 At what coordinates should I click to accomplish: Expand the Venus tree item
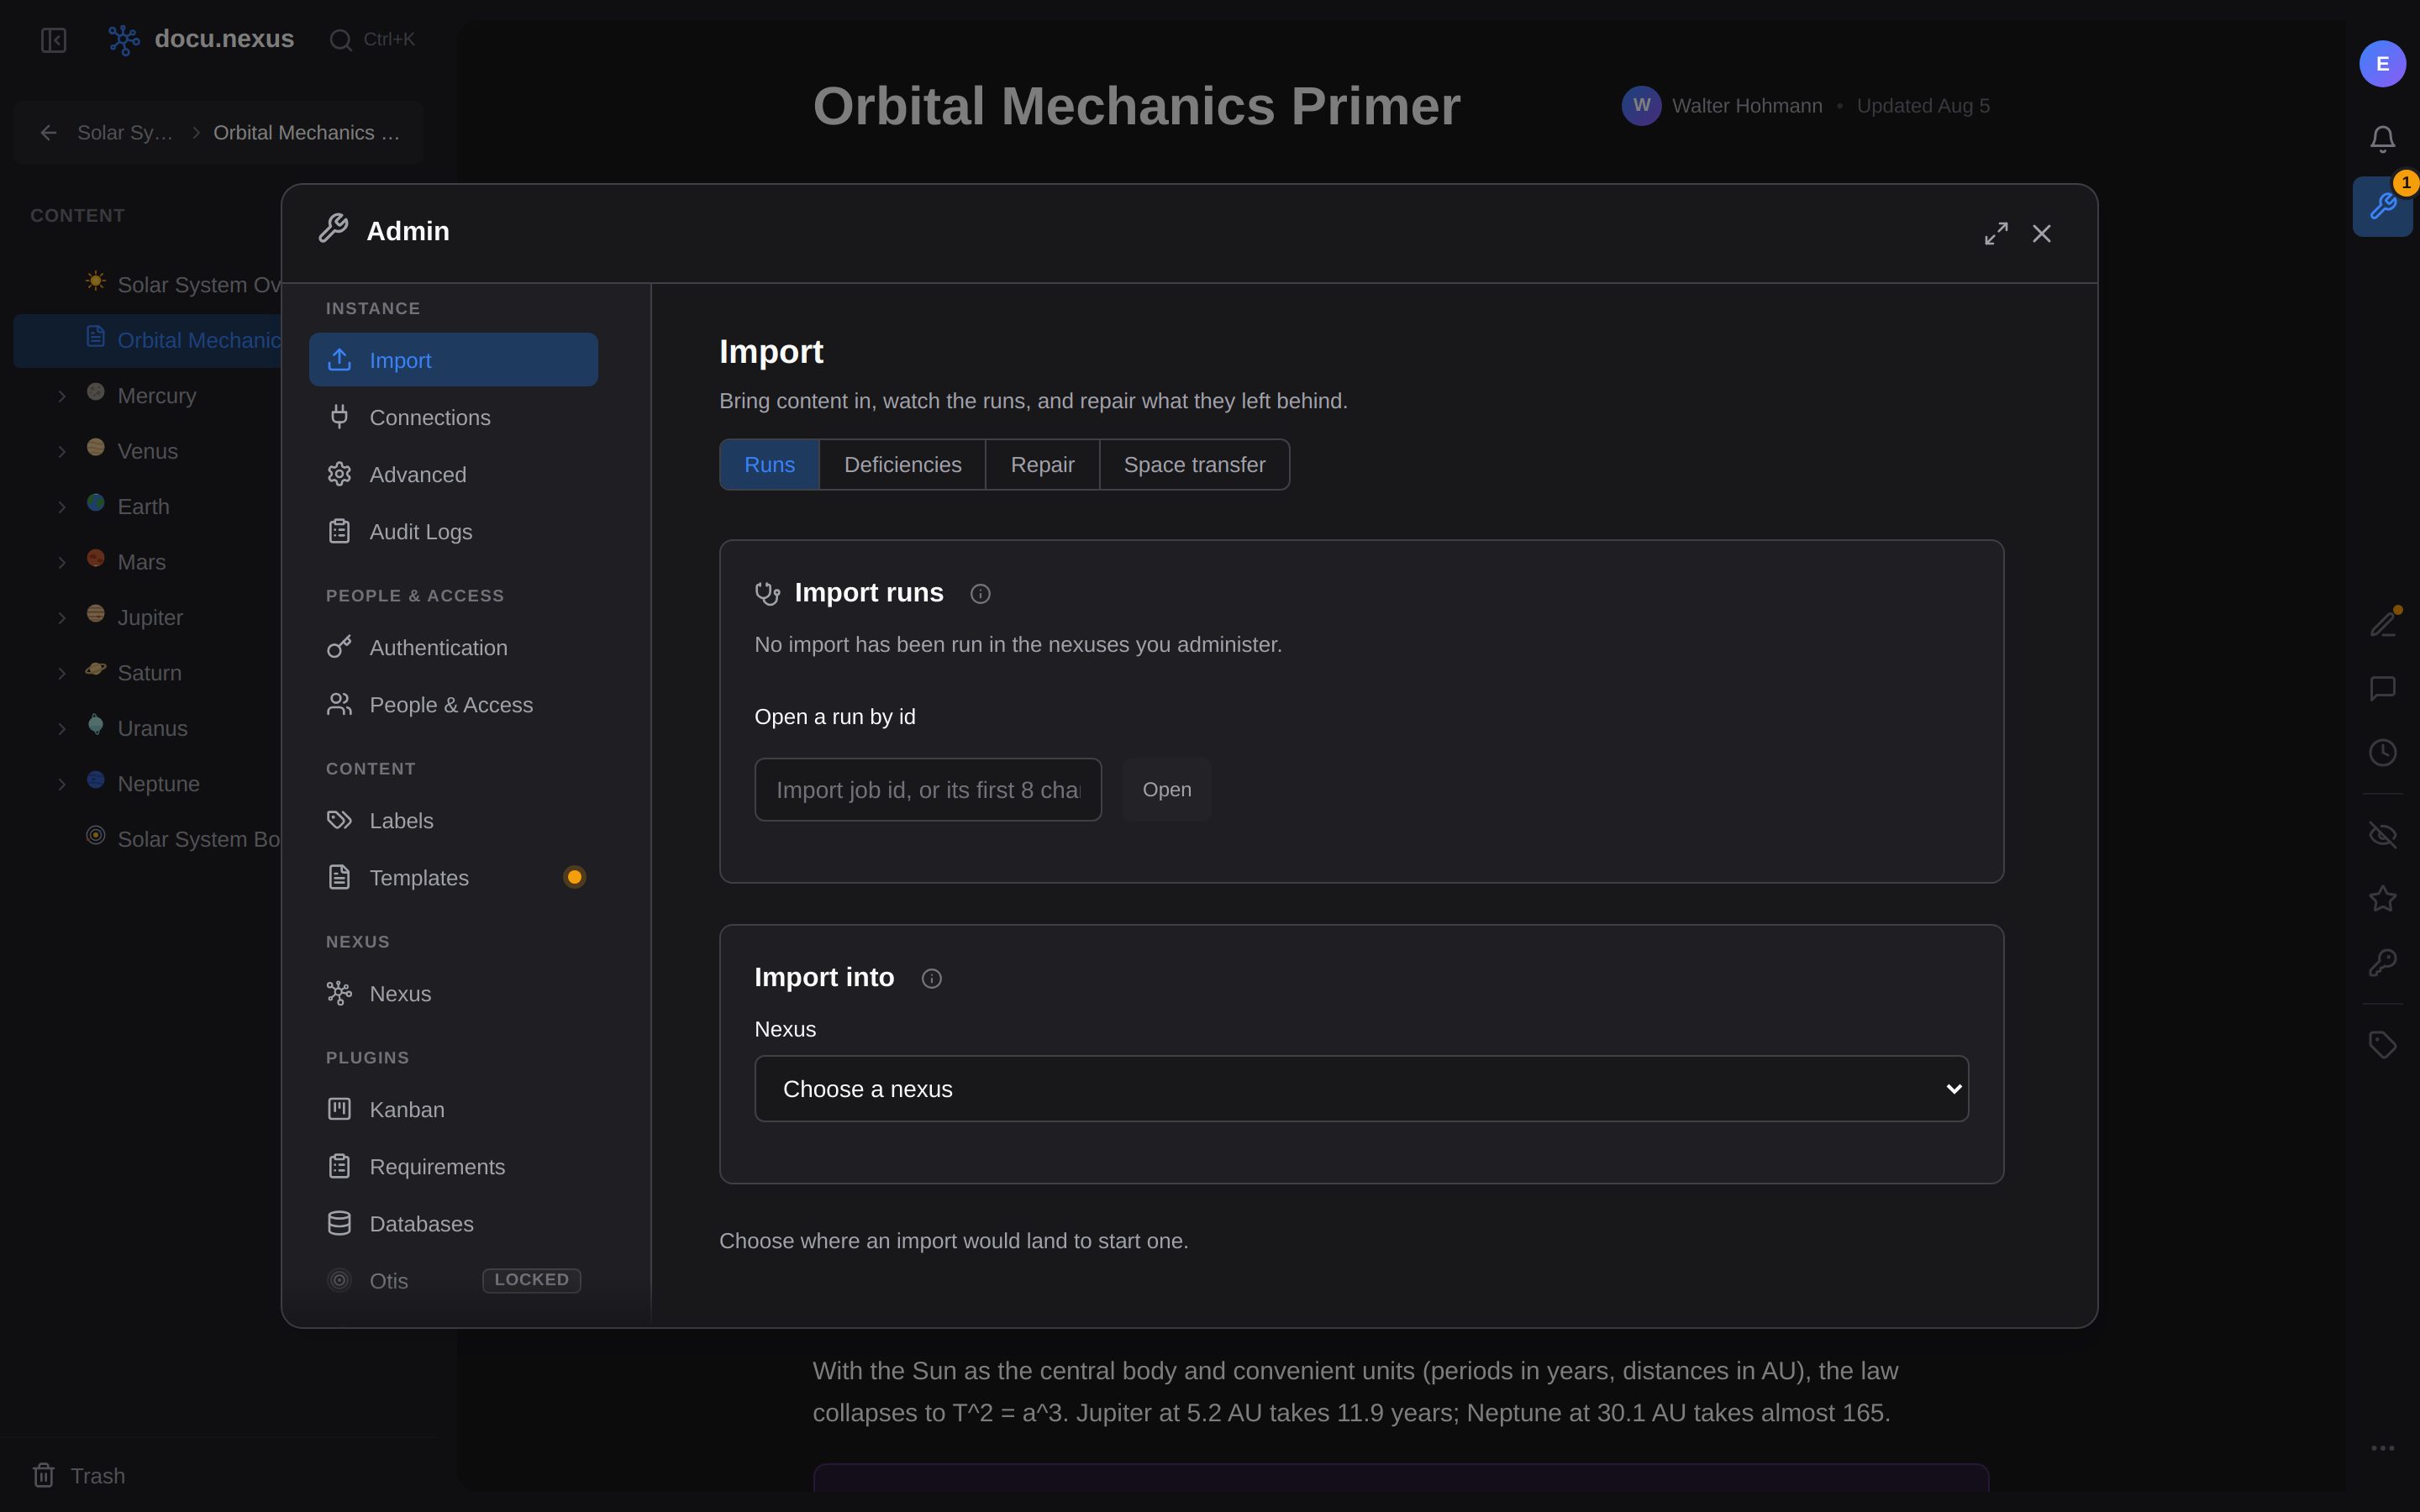tap(62, 452)
